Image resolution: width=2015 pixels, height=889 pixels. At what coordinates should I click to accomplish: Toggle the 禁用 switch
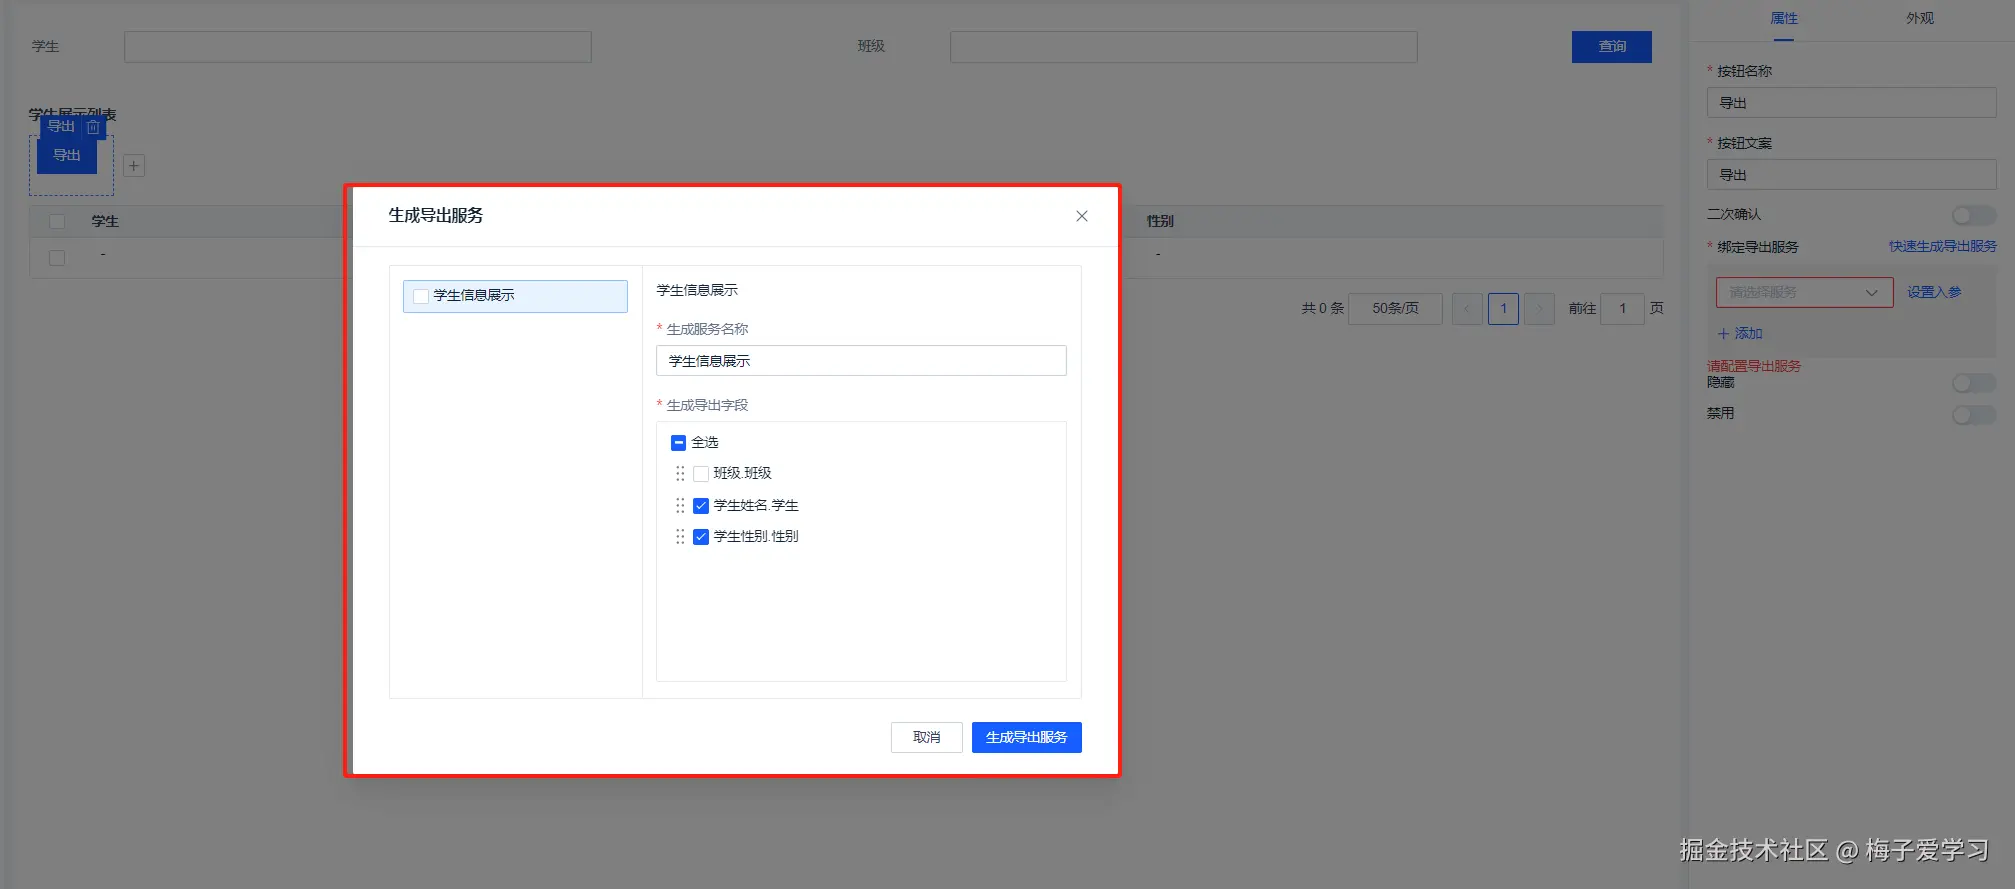click(1974, 414)
